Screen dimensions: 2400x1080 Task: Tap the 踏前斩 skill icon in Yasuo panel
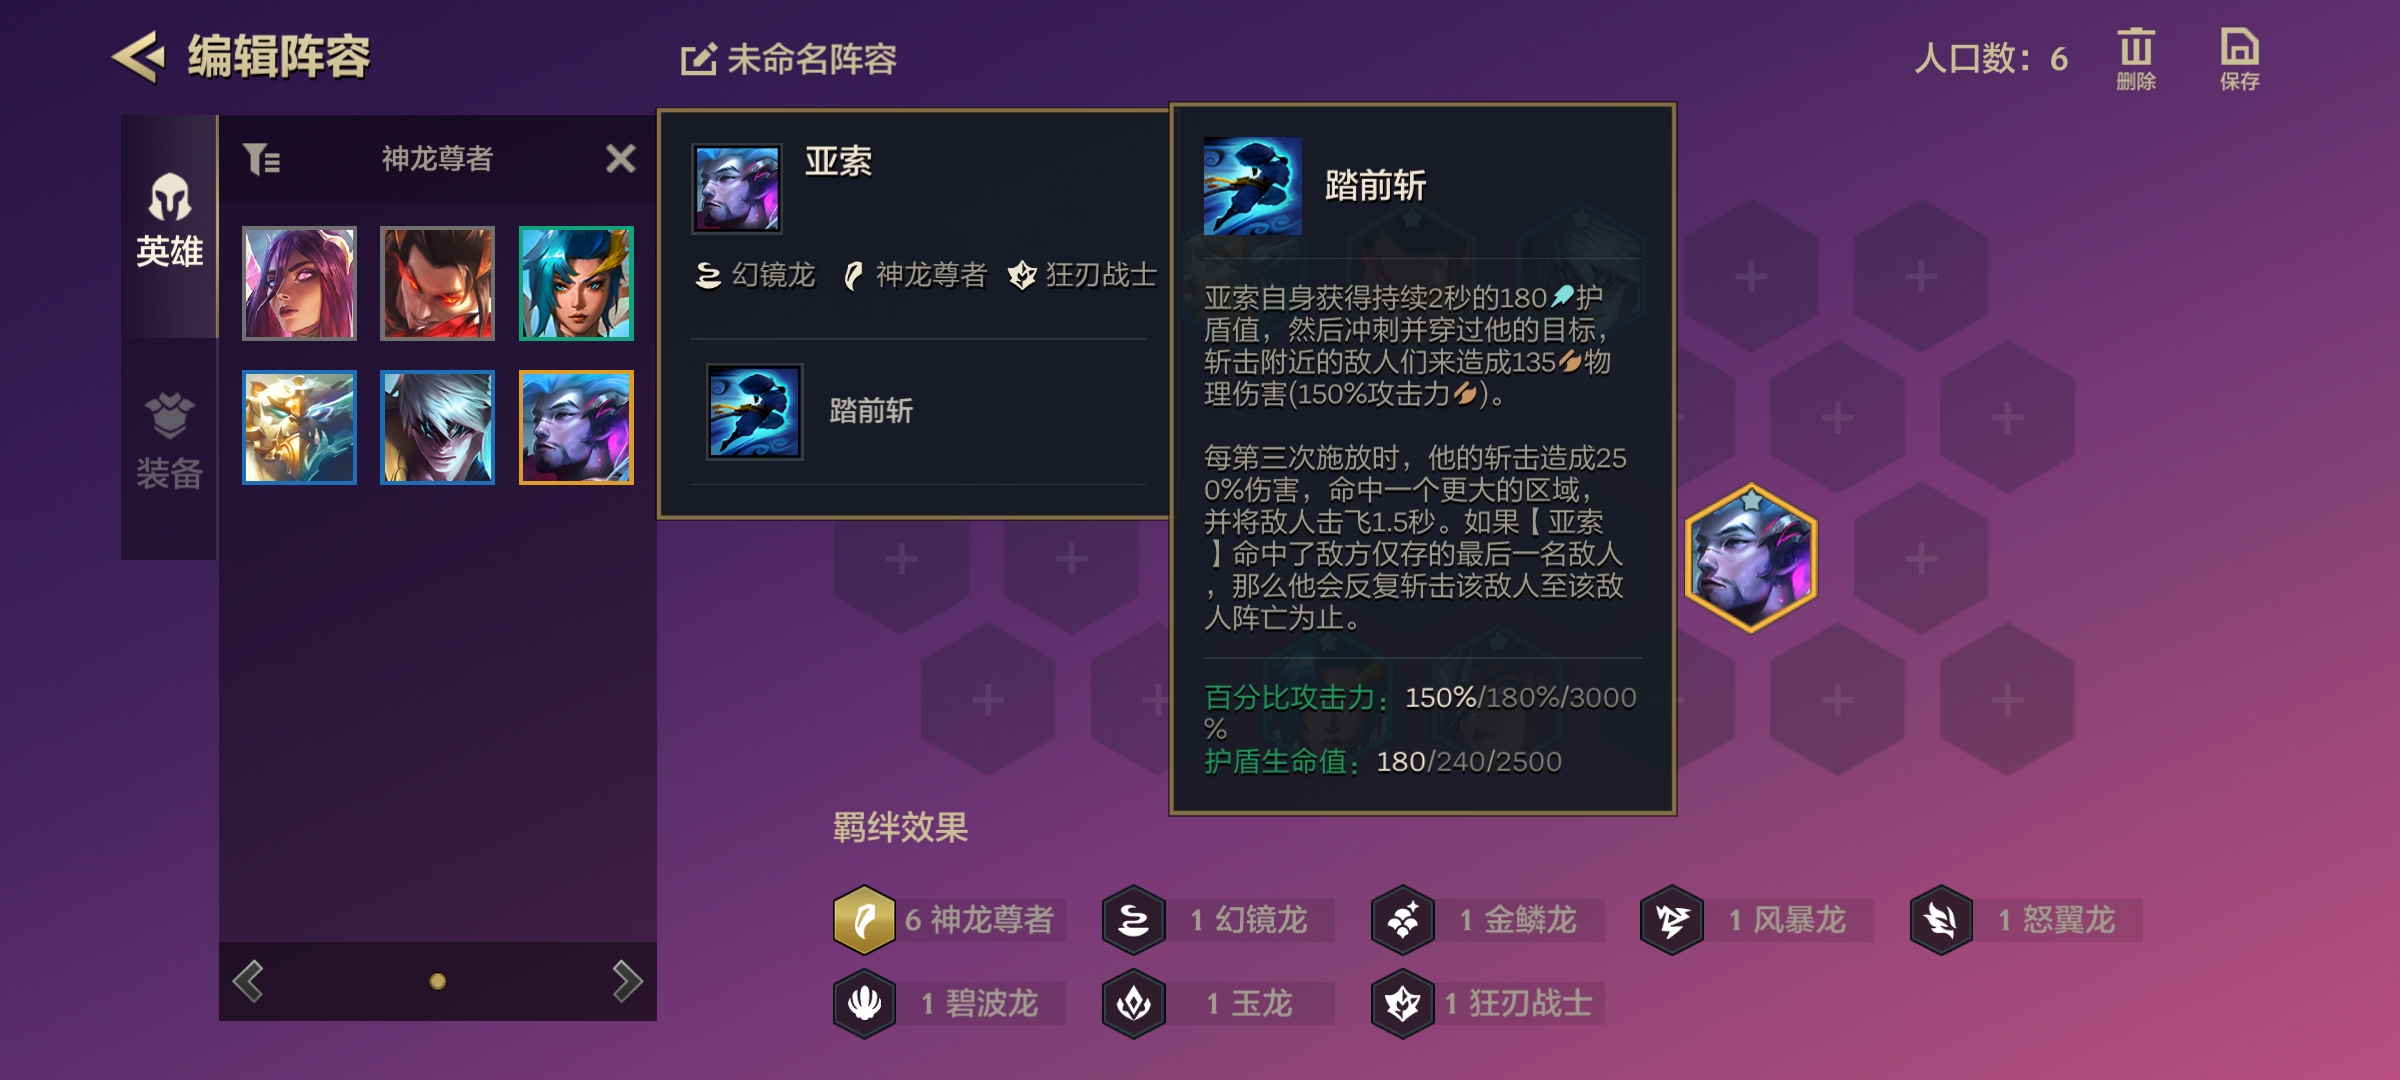755,412
